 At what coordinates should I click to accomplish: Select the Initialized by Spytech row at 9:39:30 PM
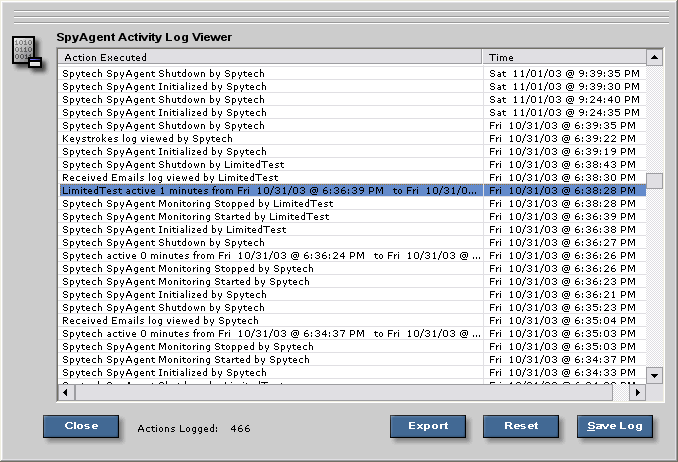352,87
